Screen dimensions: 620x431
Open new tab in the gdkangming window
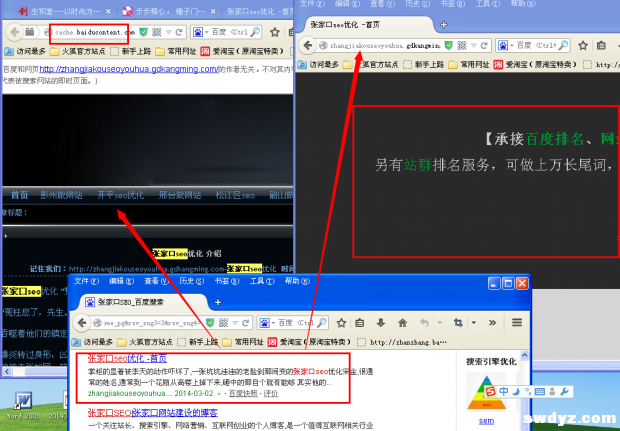(x=444, y=25)
